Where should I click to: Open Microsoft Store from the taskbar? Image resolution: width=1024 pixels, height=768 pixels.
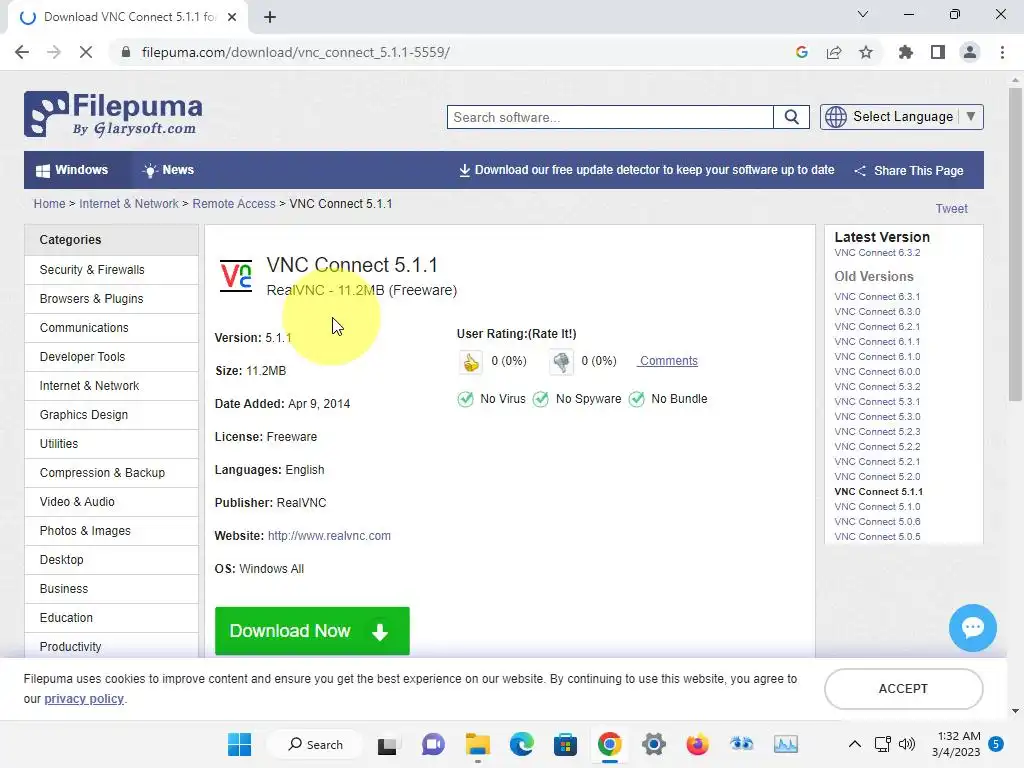coord(565,744)
